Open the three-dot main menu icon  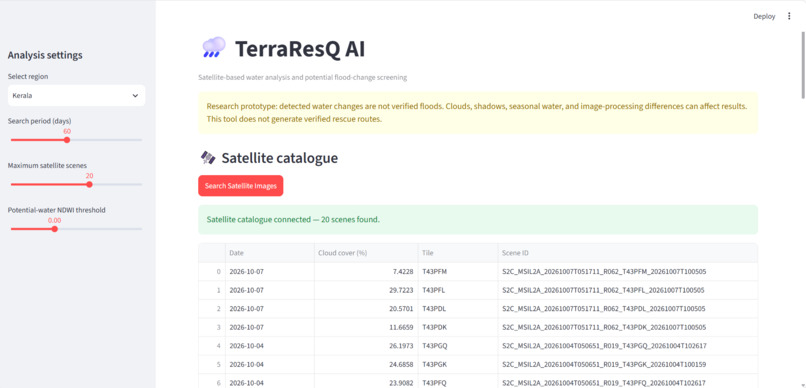click(789, 16)
